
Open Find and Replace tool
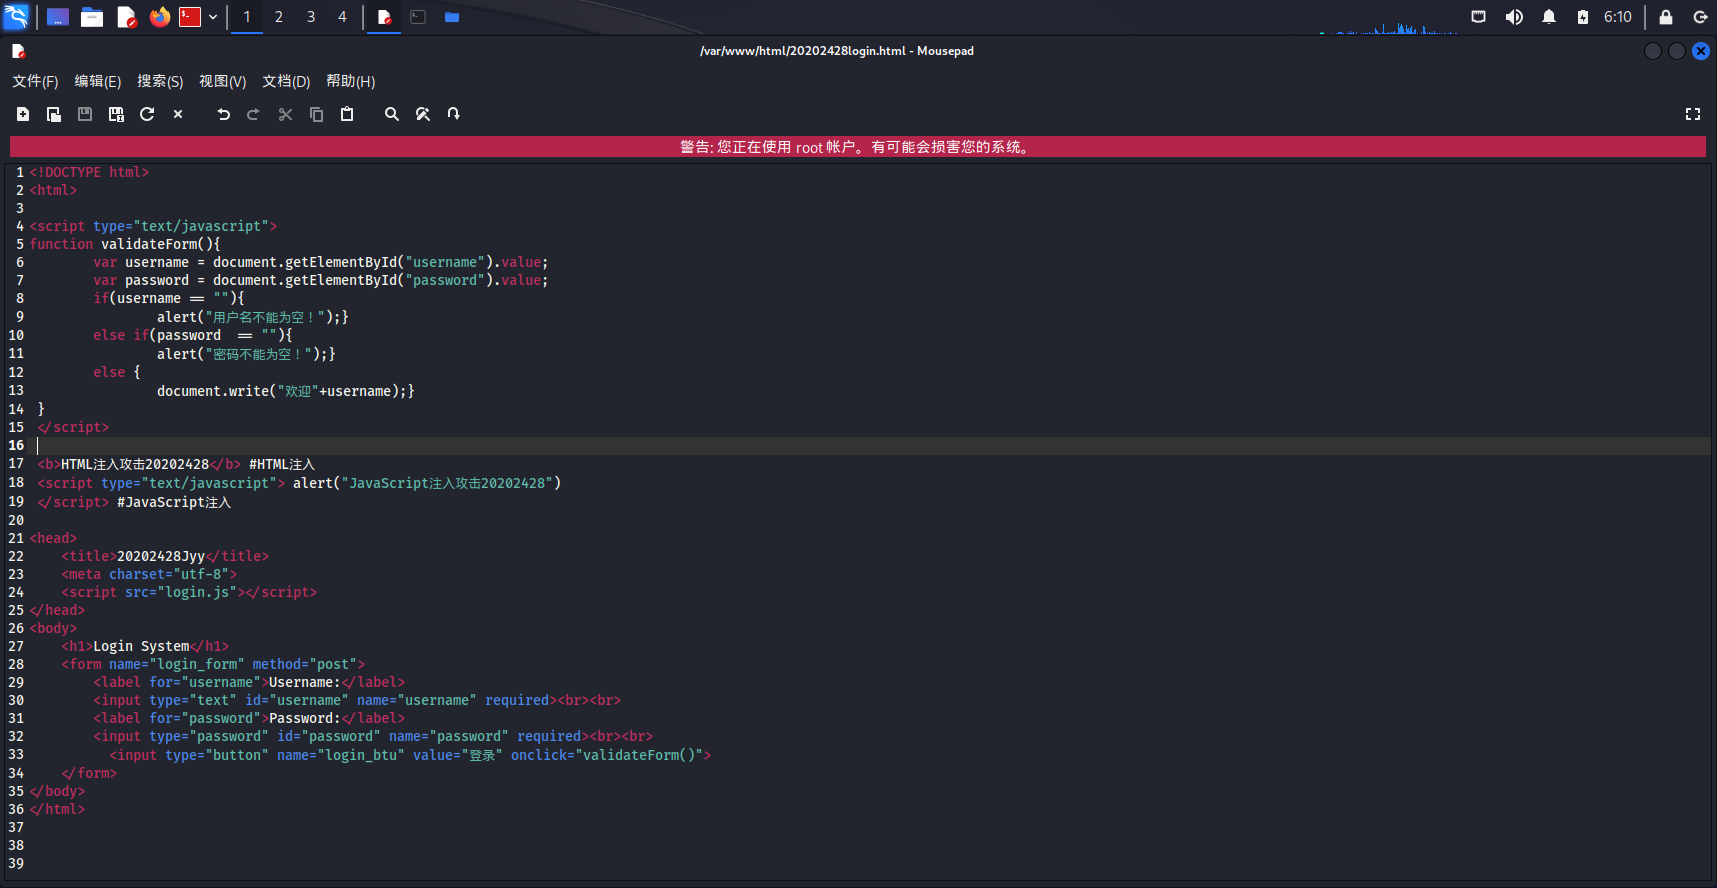pyautogui.click(x=423, y=114)
